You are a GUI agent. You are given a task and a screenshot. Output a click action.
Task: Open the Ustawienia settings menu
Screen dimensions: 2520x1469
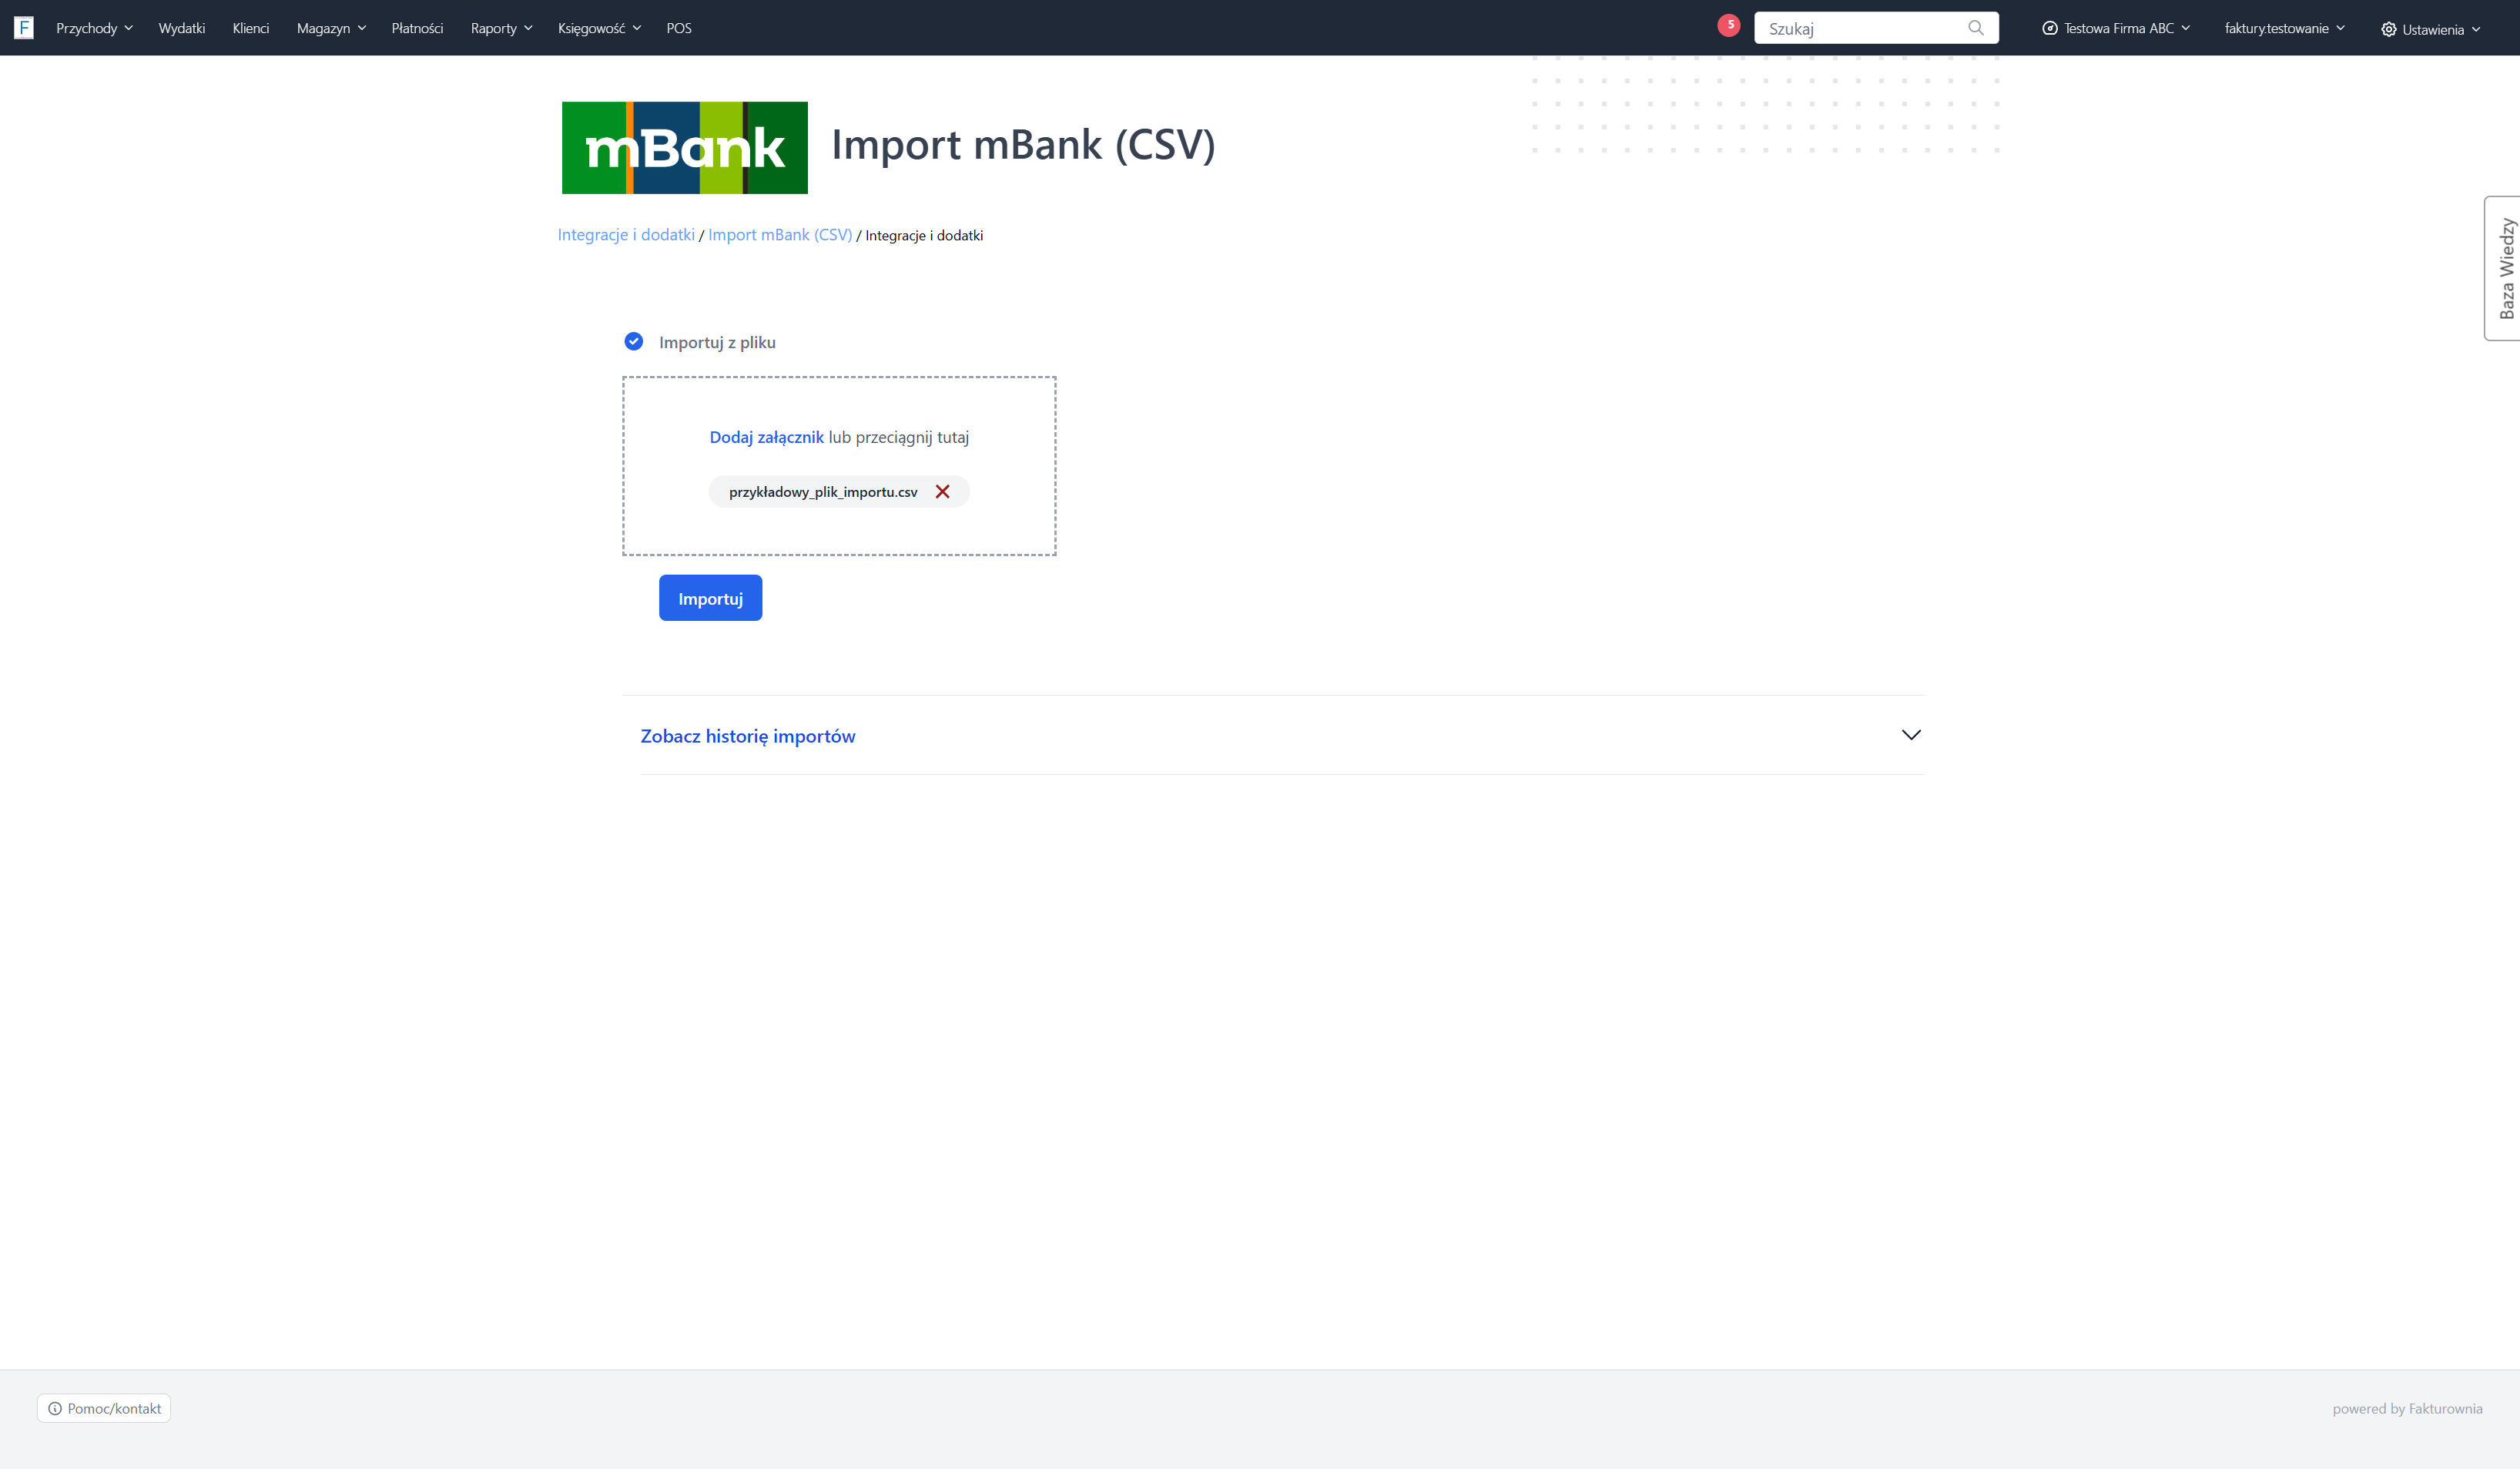tap(2430, 29)
